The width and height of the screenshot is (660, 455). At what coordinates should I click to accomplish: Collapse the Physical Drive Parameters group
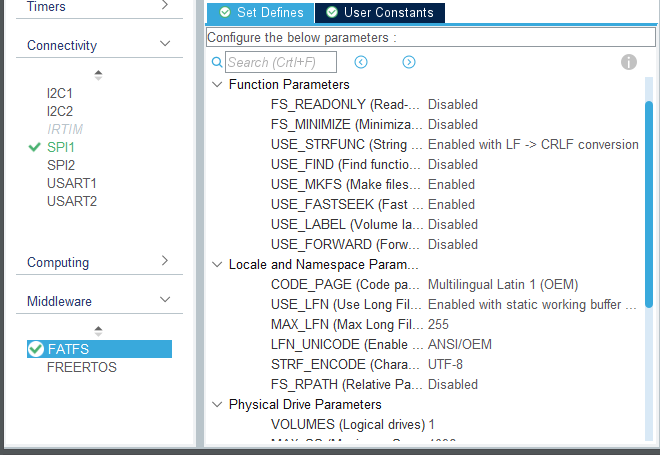pyautogui.click(x=217, y=404)
